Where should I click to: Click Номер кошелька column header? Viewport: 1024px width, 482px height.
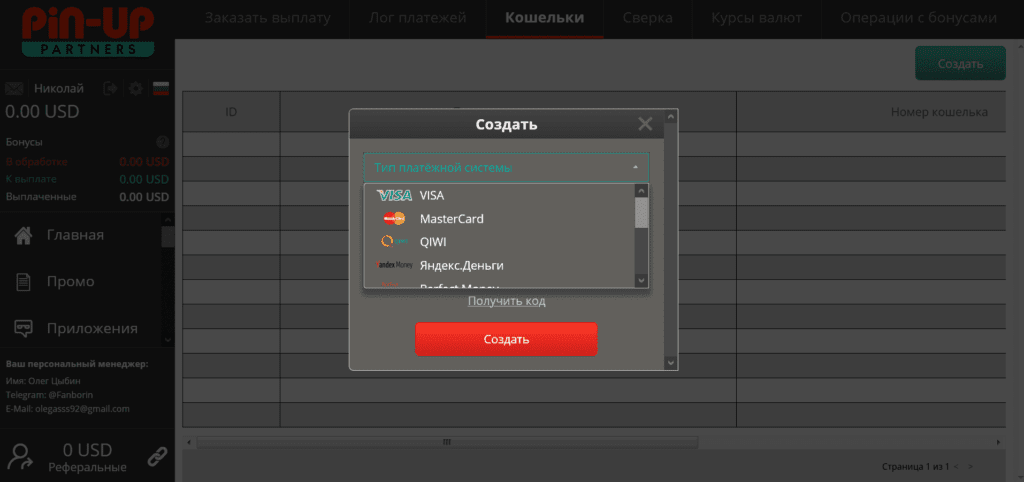click(x=939, y=112)
